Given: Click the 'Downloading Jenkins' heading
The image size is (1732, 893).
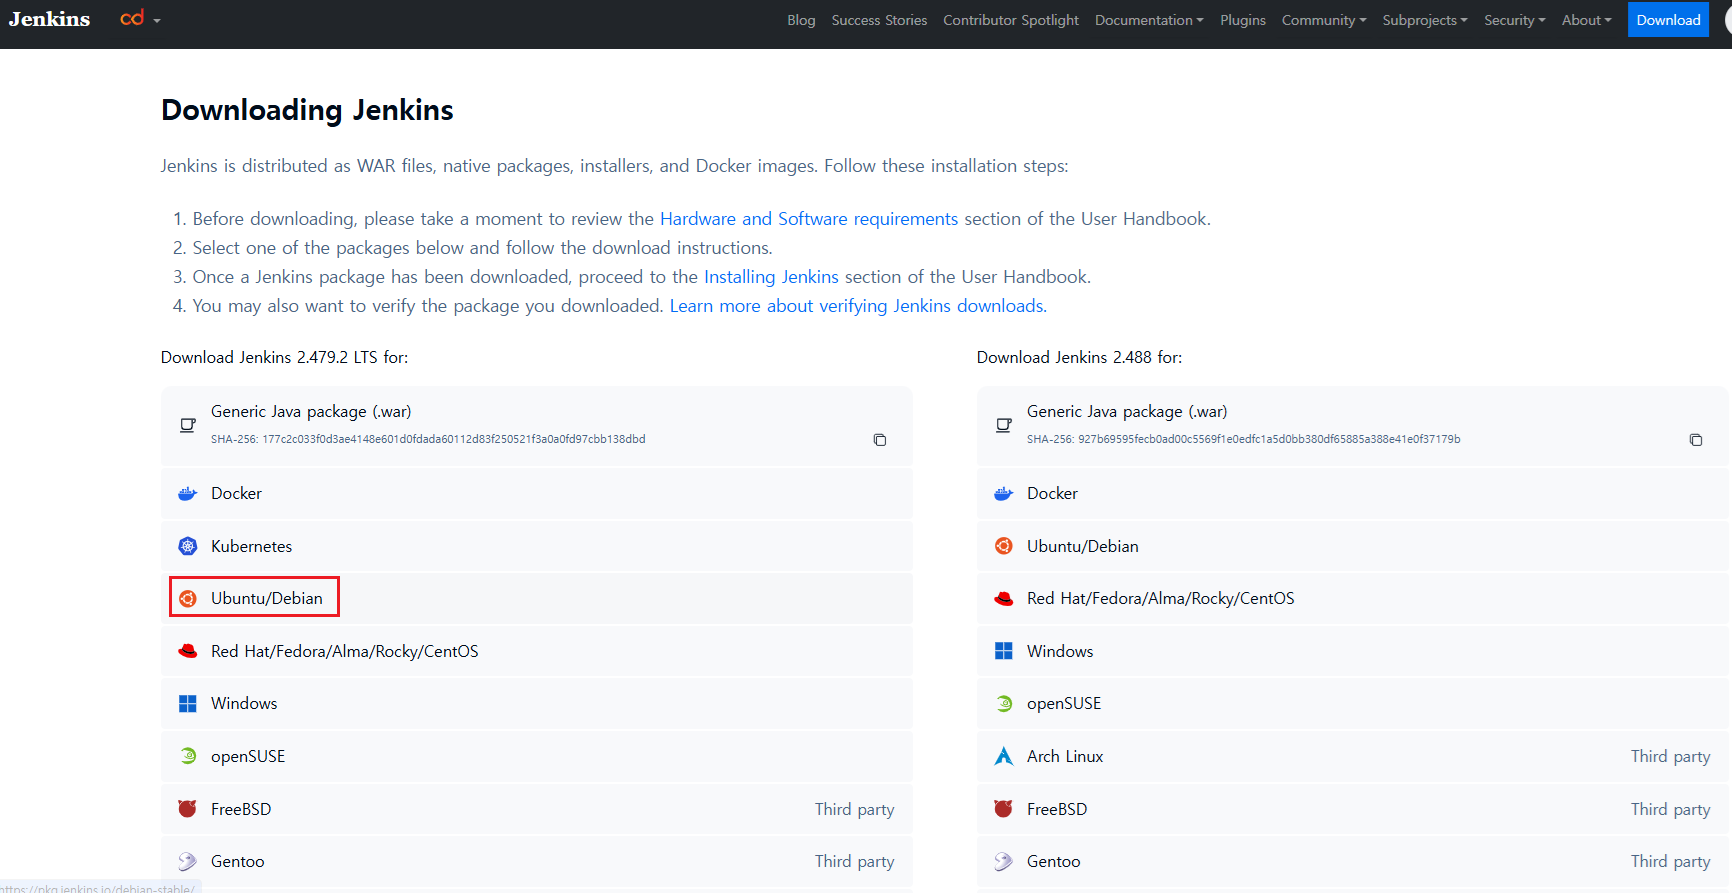Looking at the screenshot, I should (307, 110).
